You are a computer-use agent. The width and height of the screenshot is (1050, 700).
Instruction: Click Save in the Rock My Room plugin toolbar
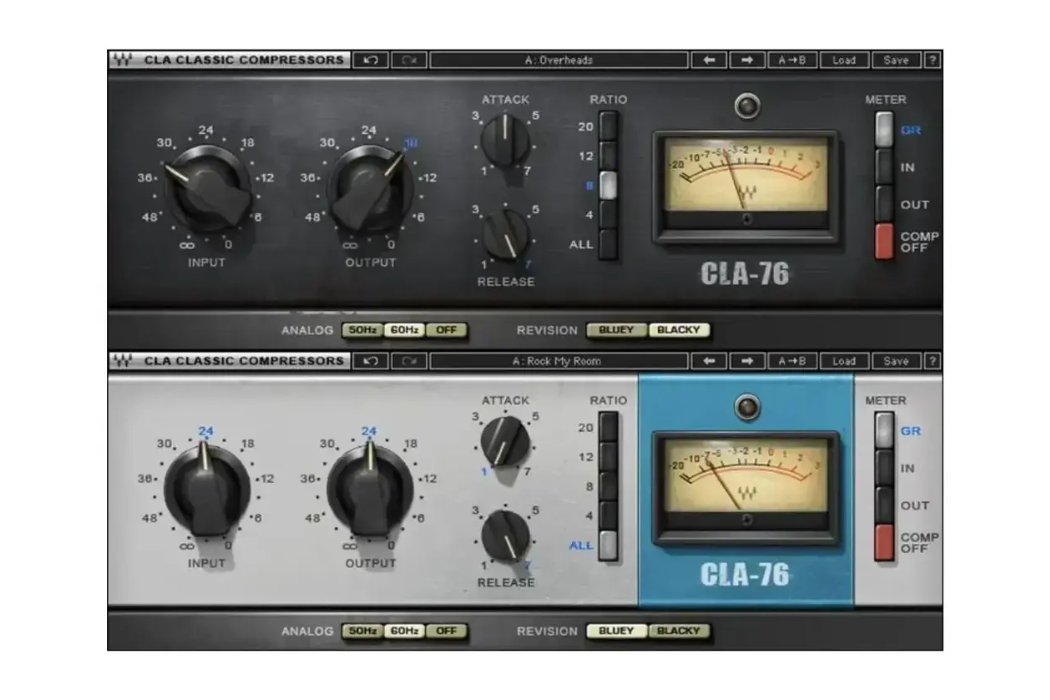[x=896, y=361]
